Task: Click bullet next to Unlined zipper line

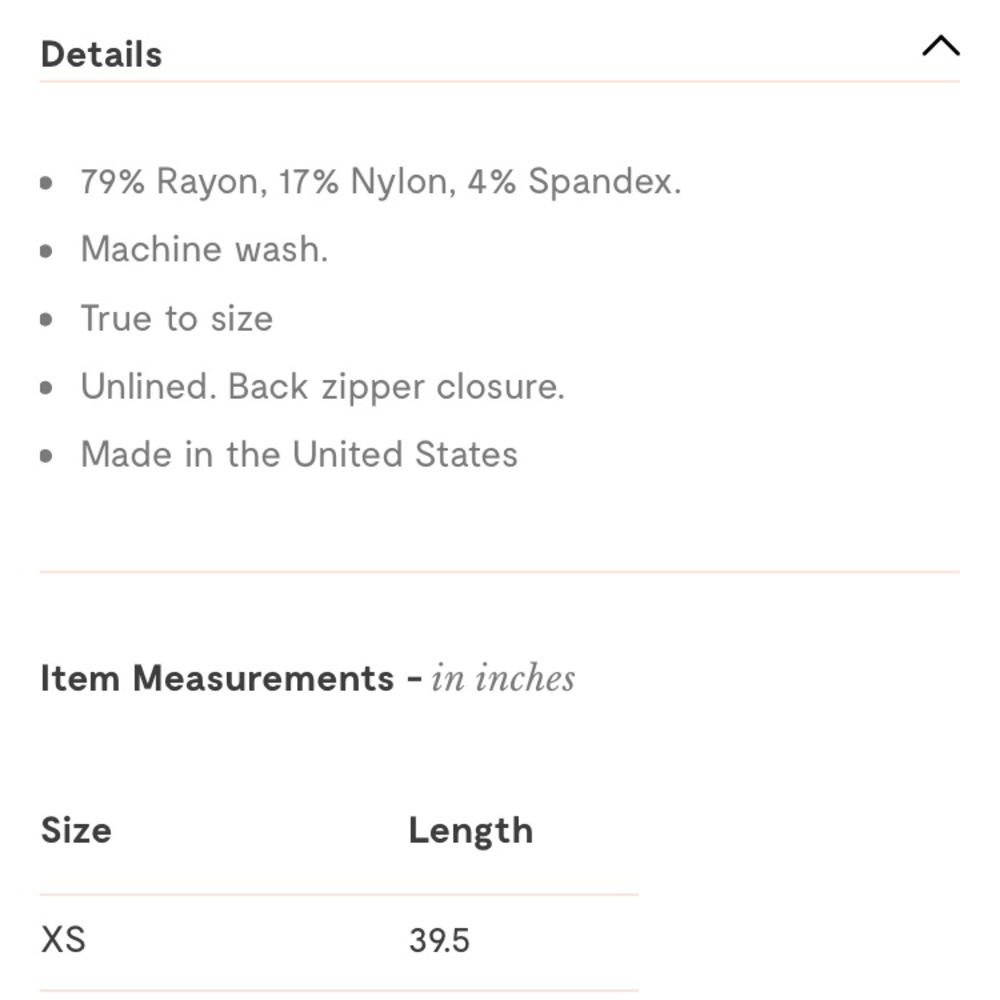Action: tap(46, 389)
